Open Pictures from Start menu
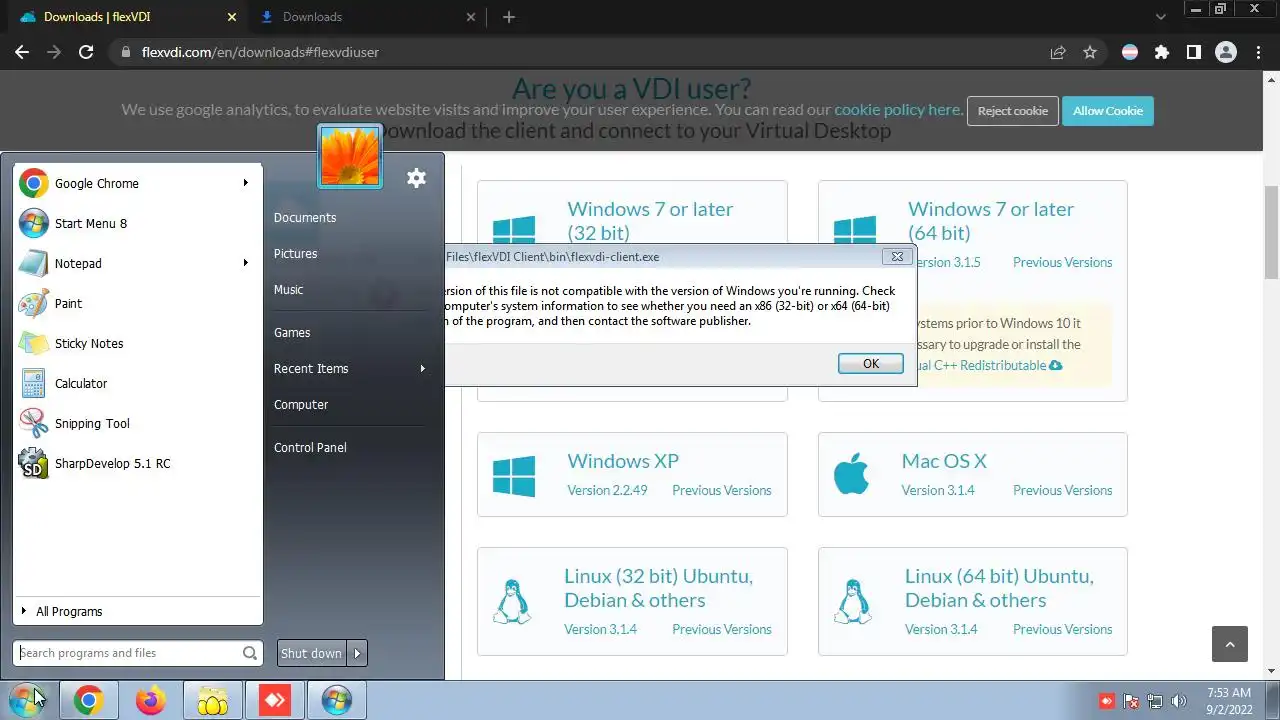The height and width of the screenshot is (720, 1280). coord(295,253)
